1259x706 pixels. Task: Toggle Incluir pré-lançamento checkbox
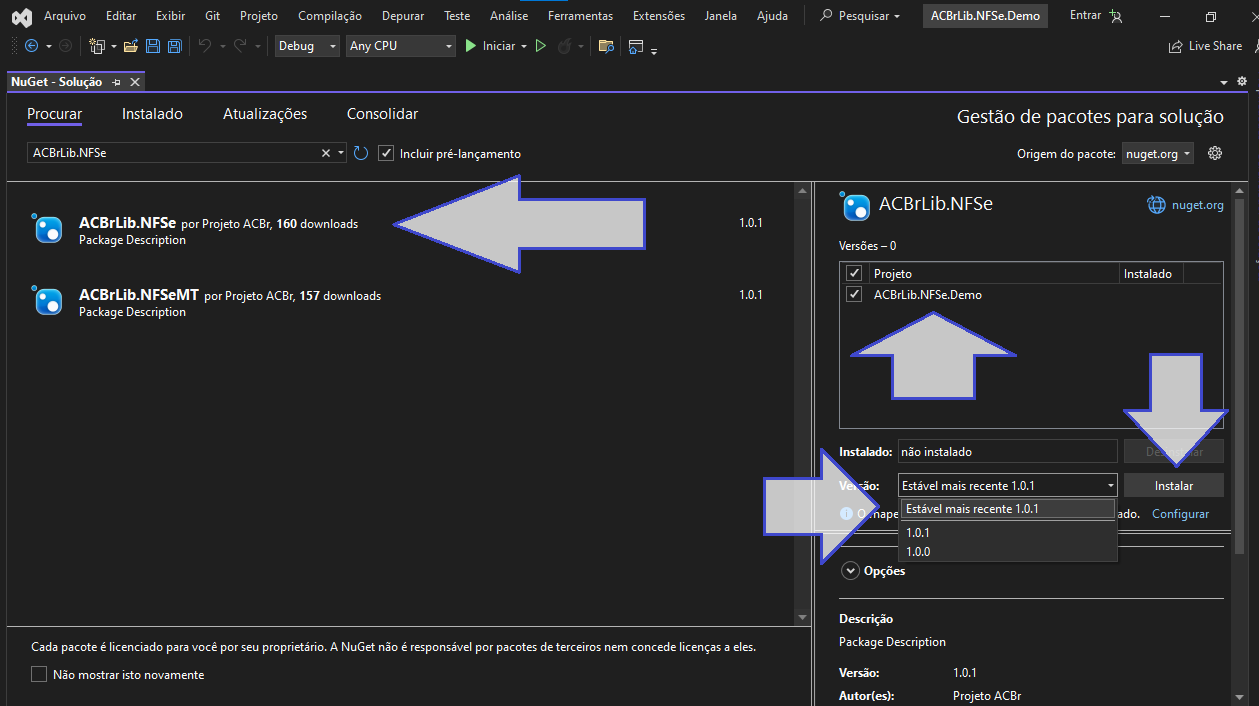pos(386,153)
